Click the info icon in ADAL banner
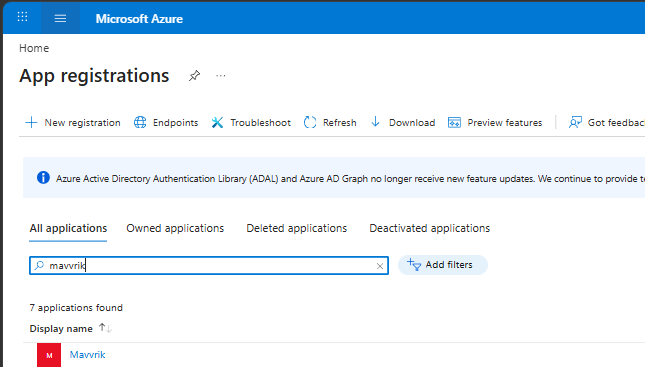This screenshot has width=645, height=367. (43, 178)
